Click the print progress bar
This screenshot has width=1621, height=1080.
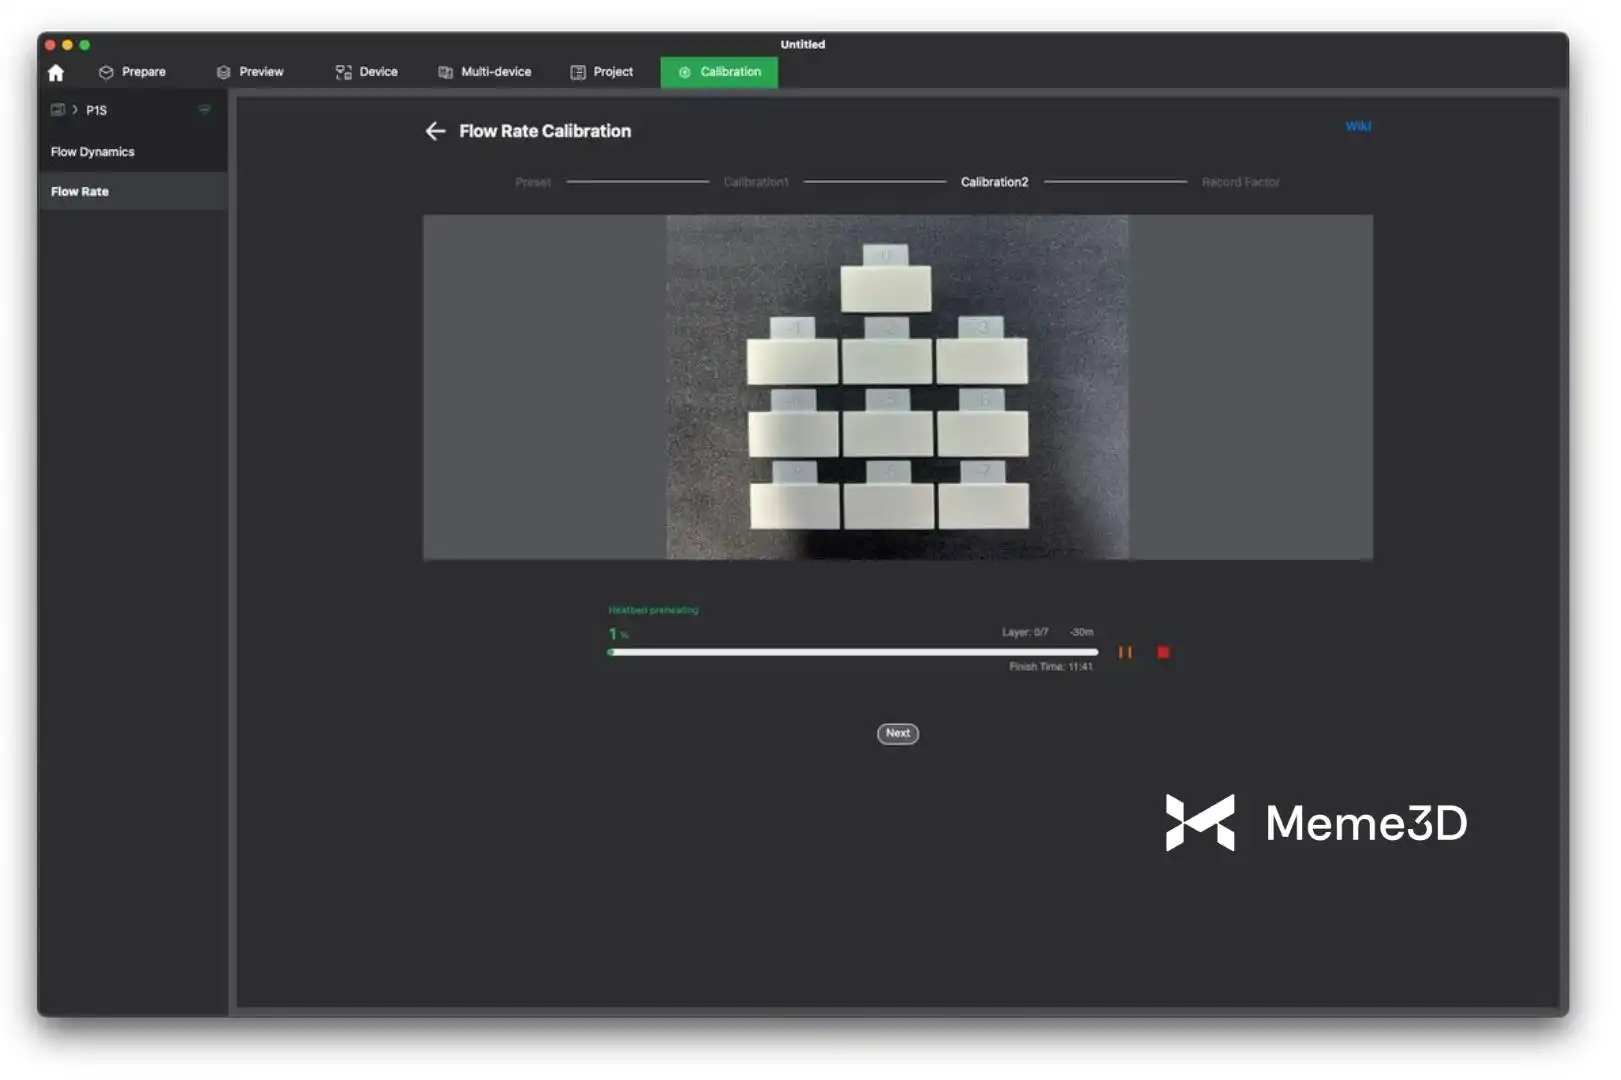pos(852,652)
